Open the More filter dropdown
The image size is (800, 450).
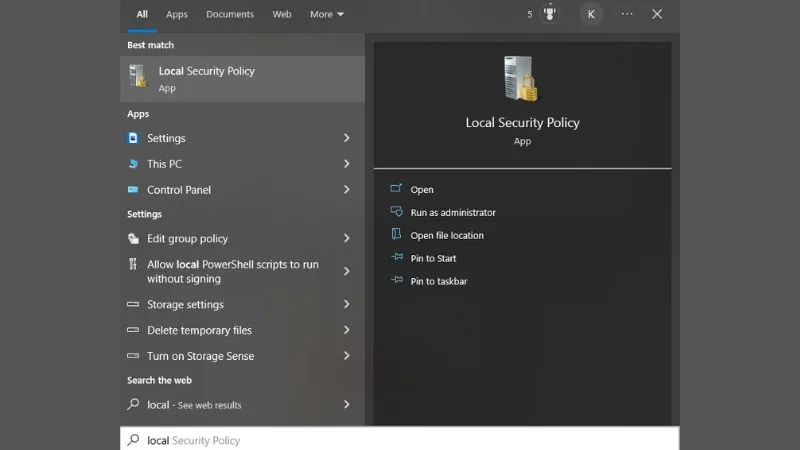coord(327,14)
